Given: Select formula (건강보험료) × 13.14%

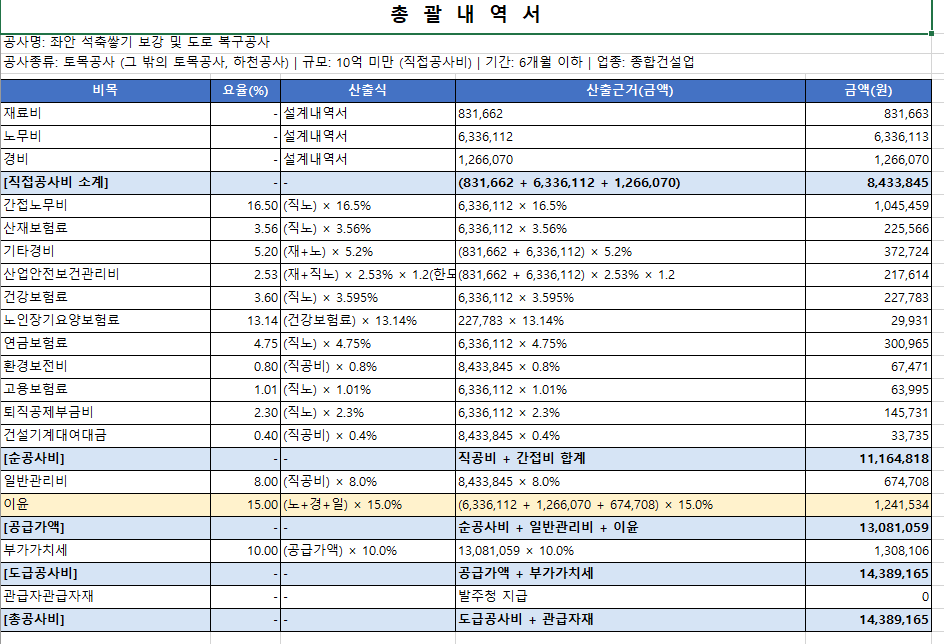Looking at the screenshot, I should [368, 320].
